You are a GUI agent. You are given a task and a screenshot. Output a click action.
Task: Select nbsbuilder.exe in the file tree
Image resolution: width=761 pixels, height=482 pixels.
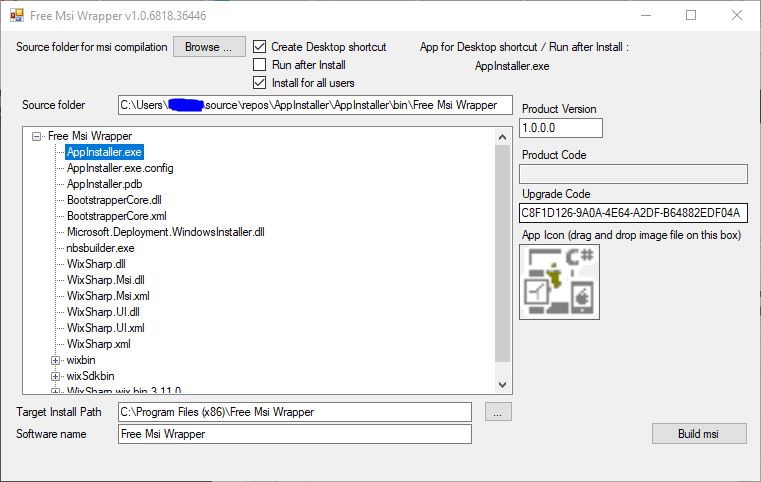tap(100, 248)
